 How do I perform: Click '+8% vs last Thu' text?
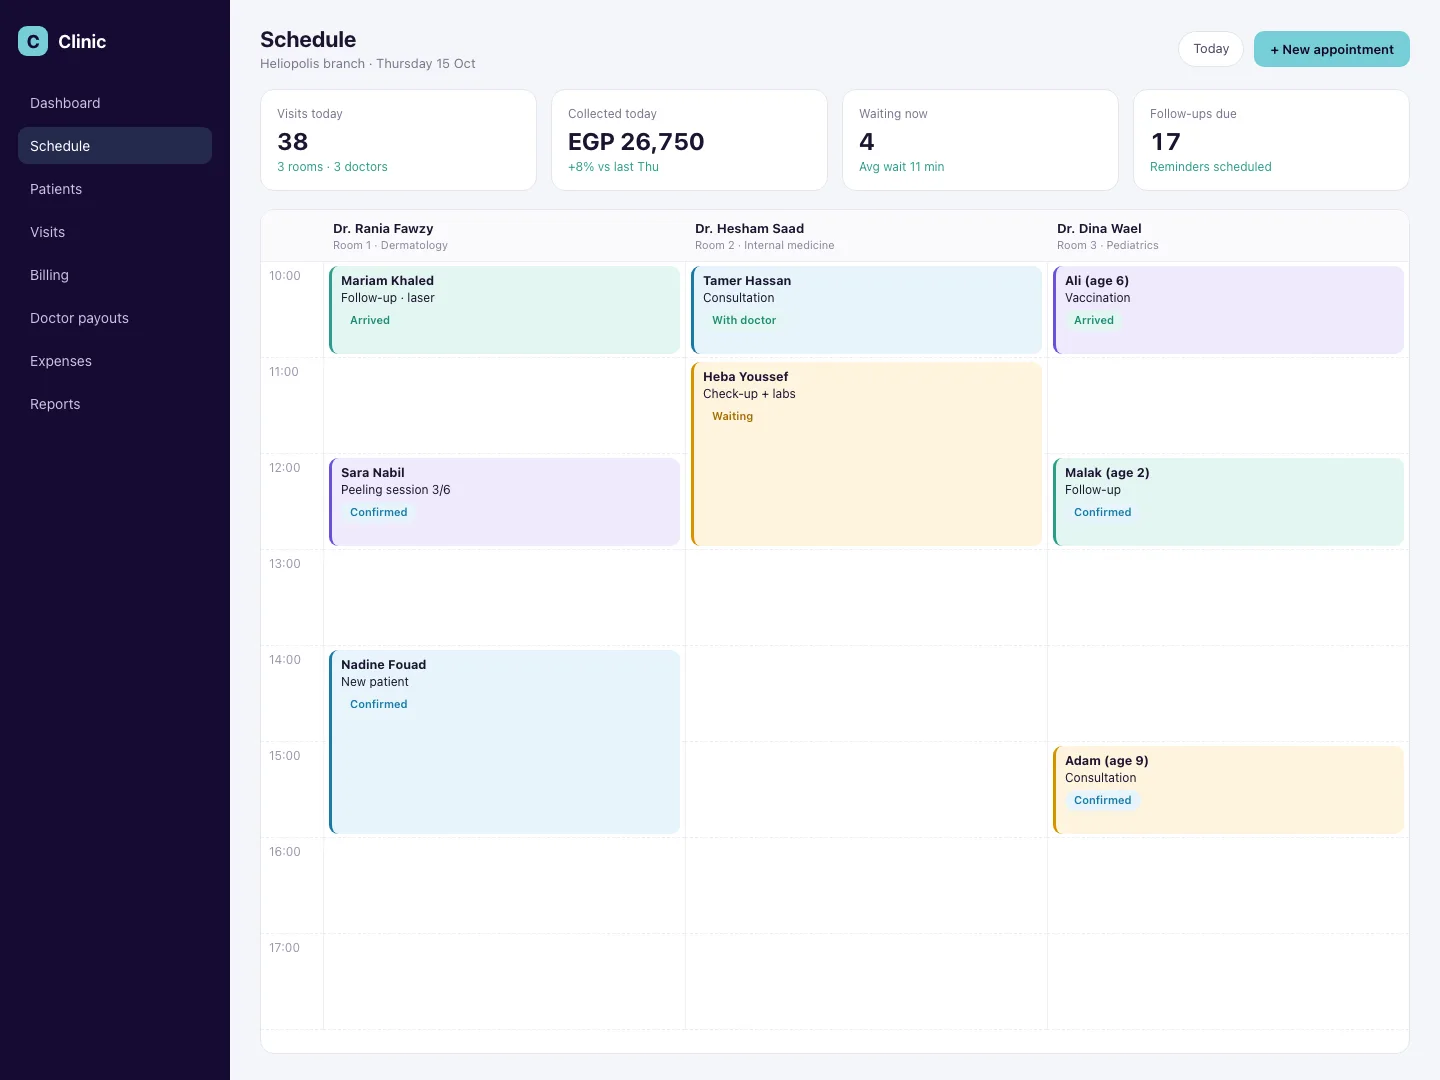pos(613,167)
